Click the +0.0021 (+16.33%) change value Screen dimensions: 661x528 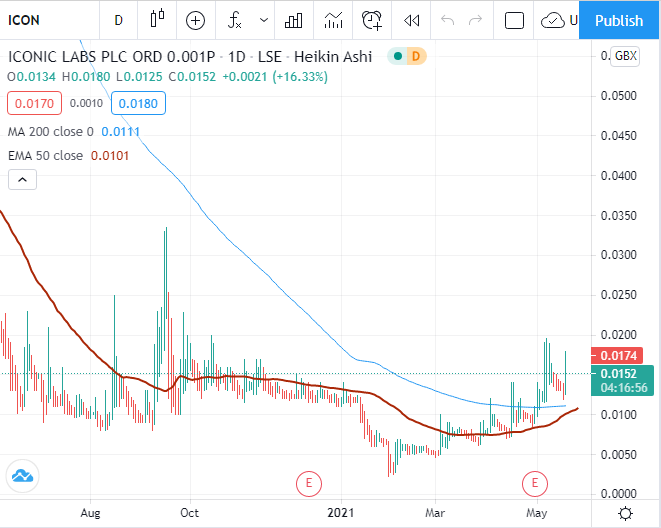275,77
